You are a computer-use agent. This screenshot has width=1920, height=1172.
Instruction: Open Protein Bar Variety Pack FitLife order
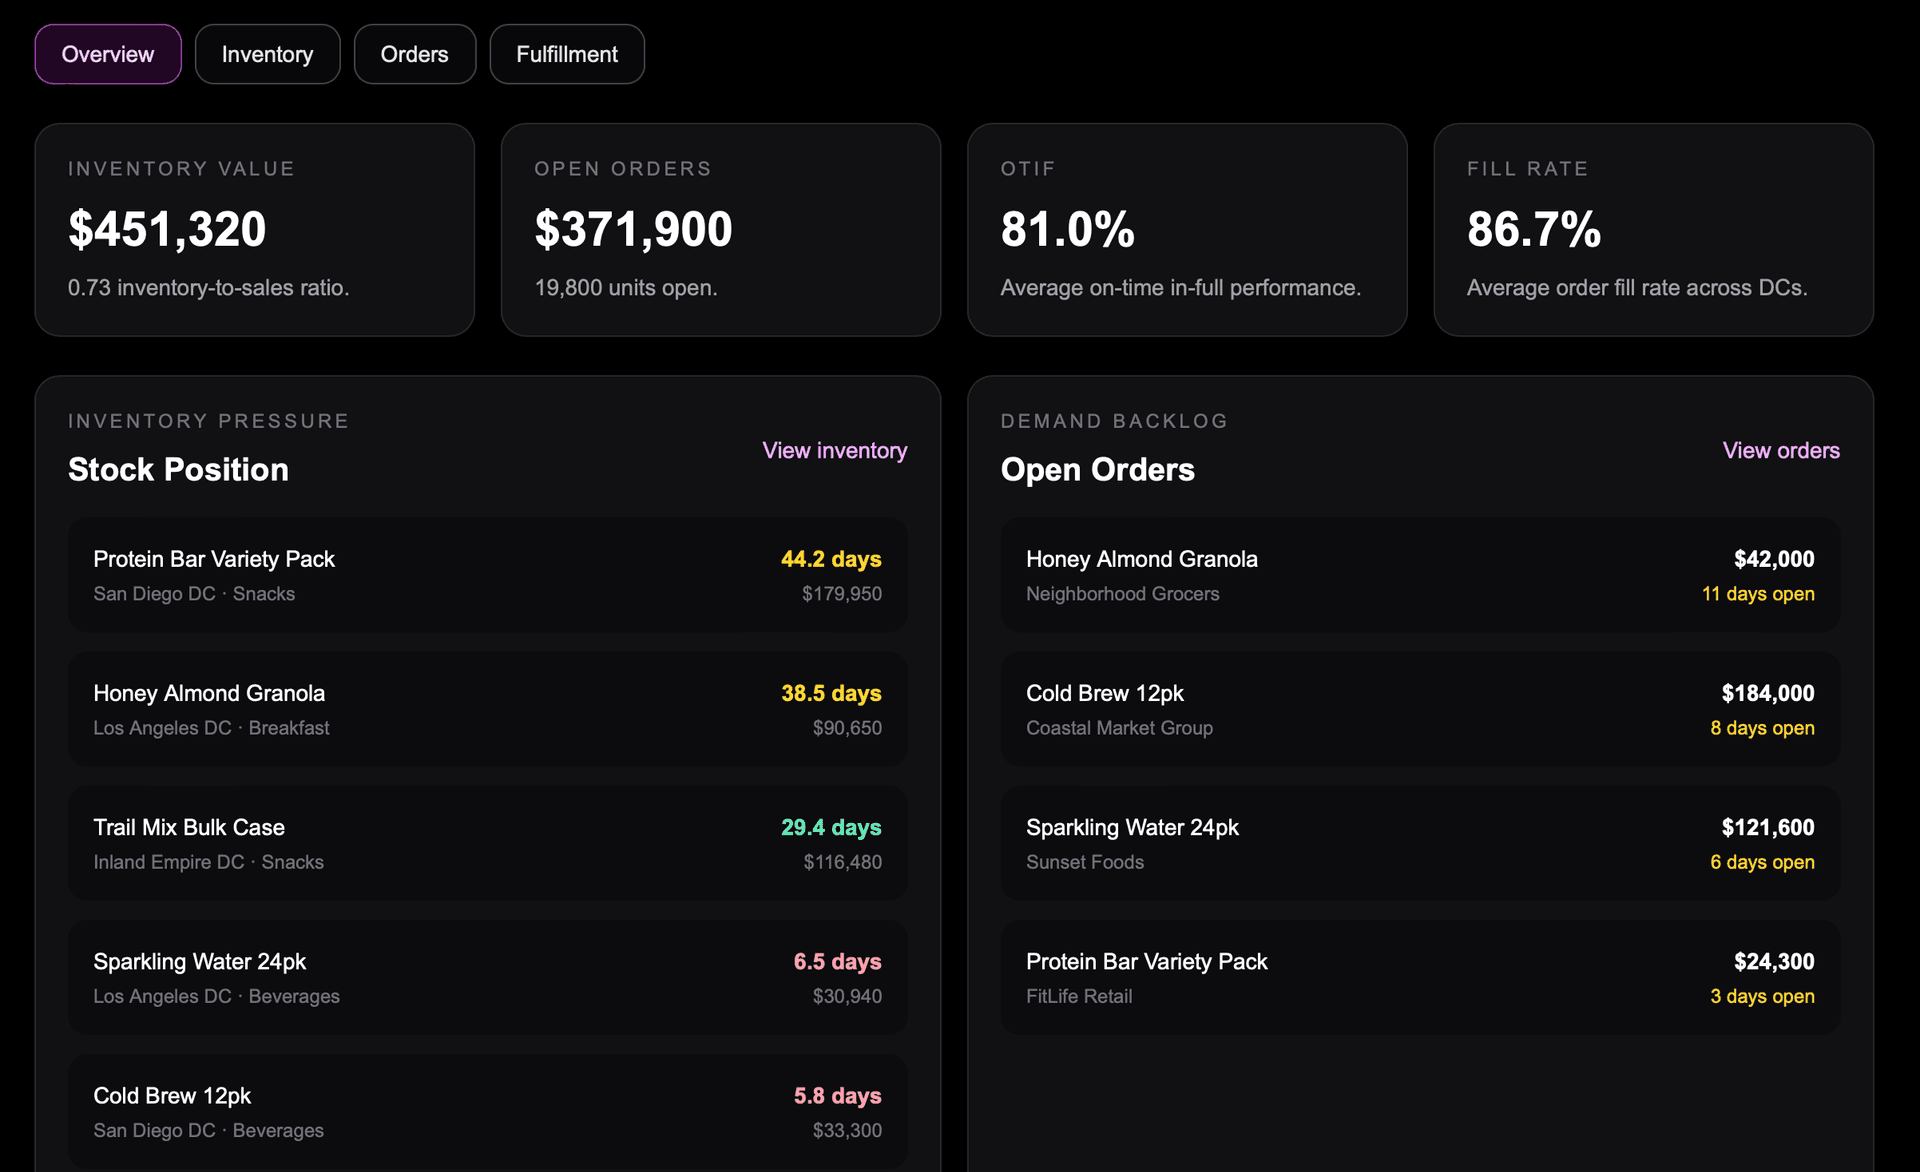pyautogui.click(x=1420, y=977)
